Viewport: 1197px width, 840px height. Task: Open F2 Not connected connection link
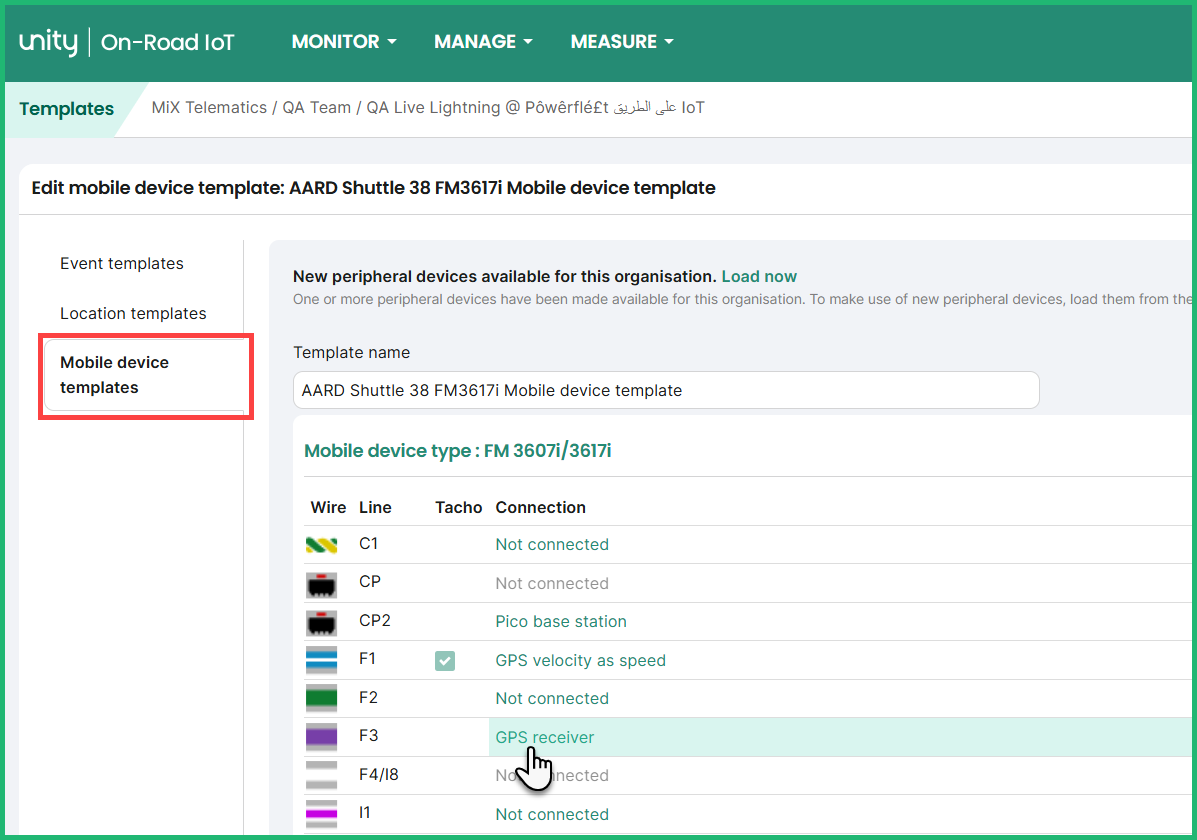pos(552,699)
